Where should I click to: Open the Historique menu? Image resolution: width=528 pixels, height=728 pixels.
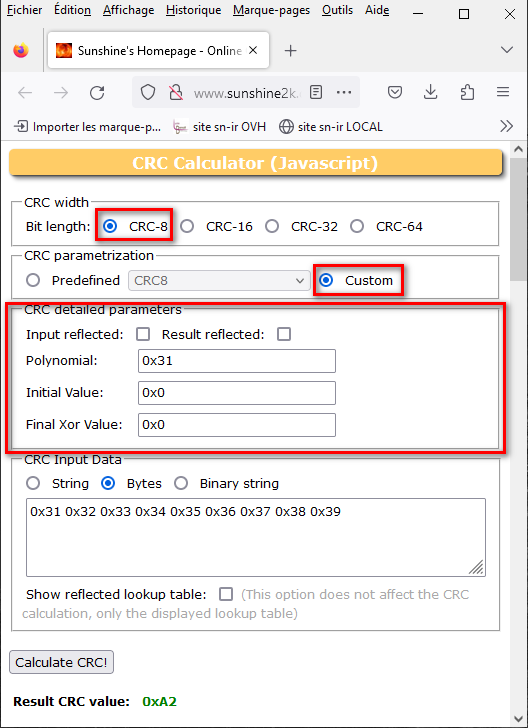click(x=194, y=10)
